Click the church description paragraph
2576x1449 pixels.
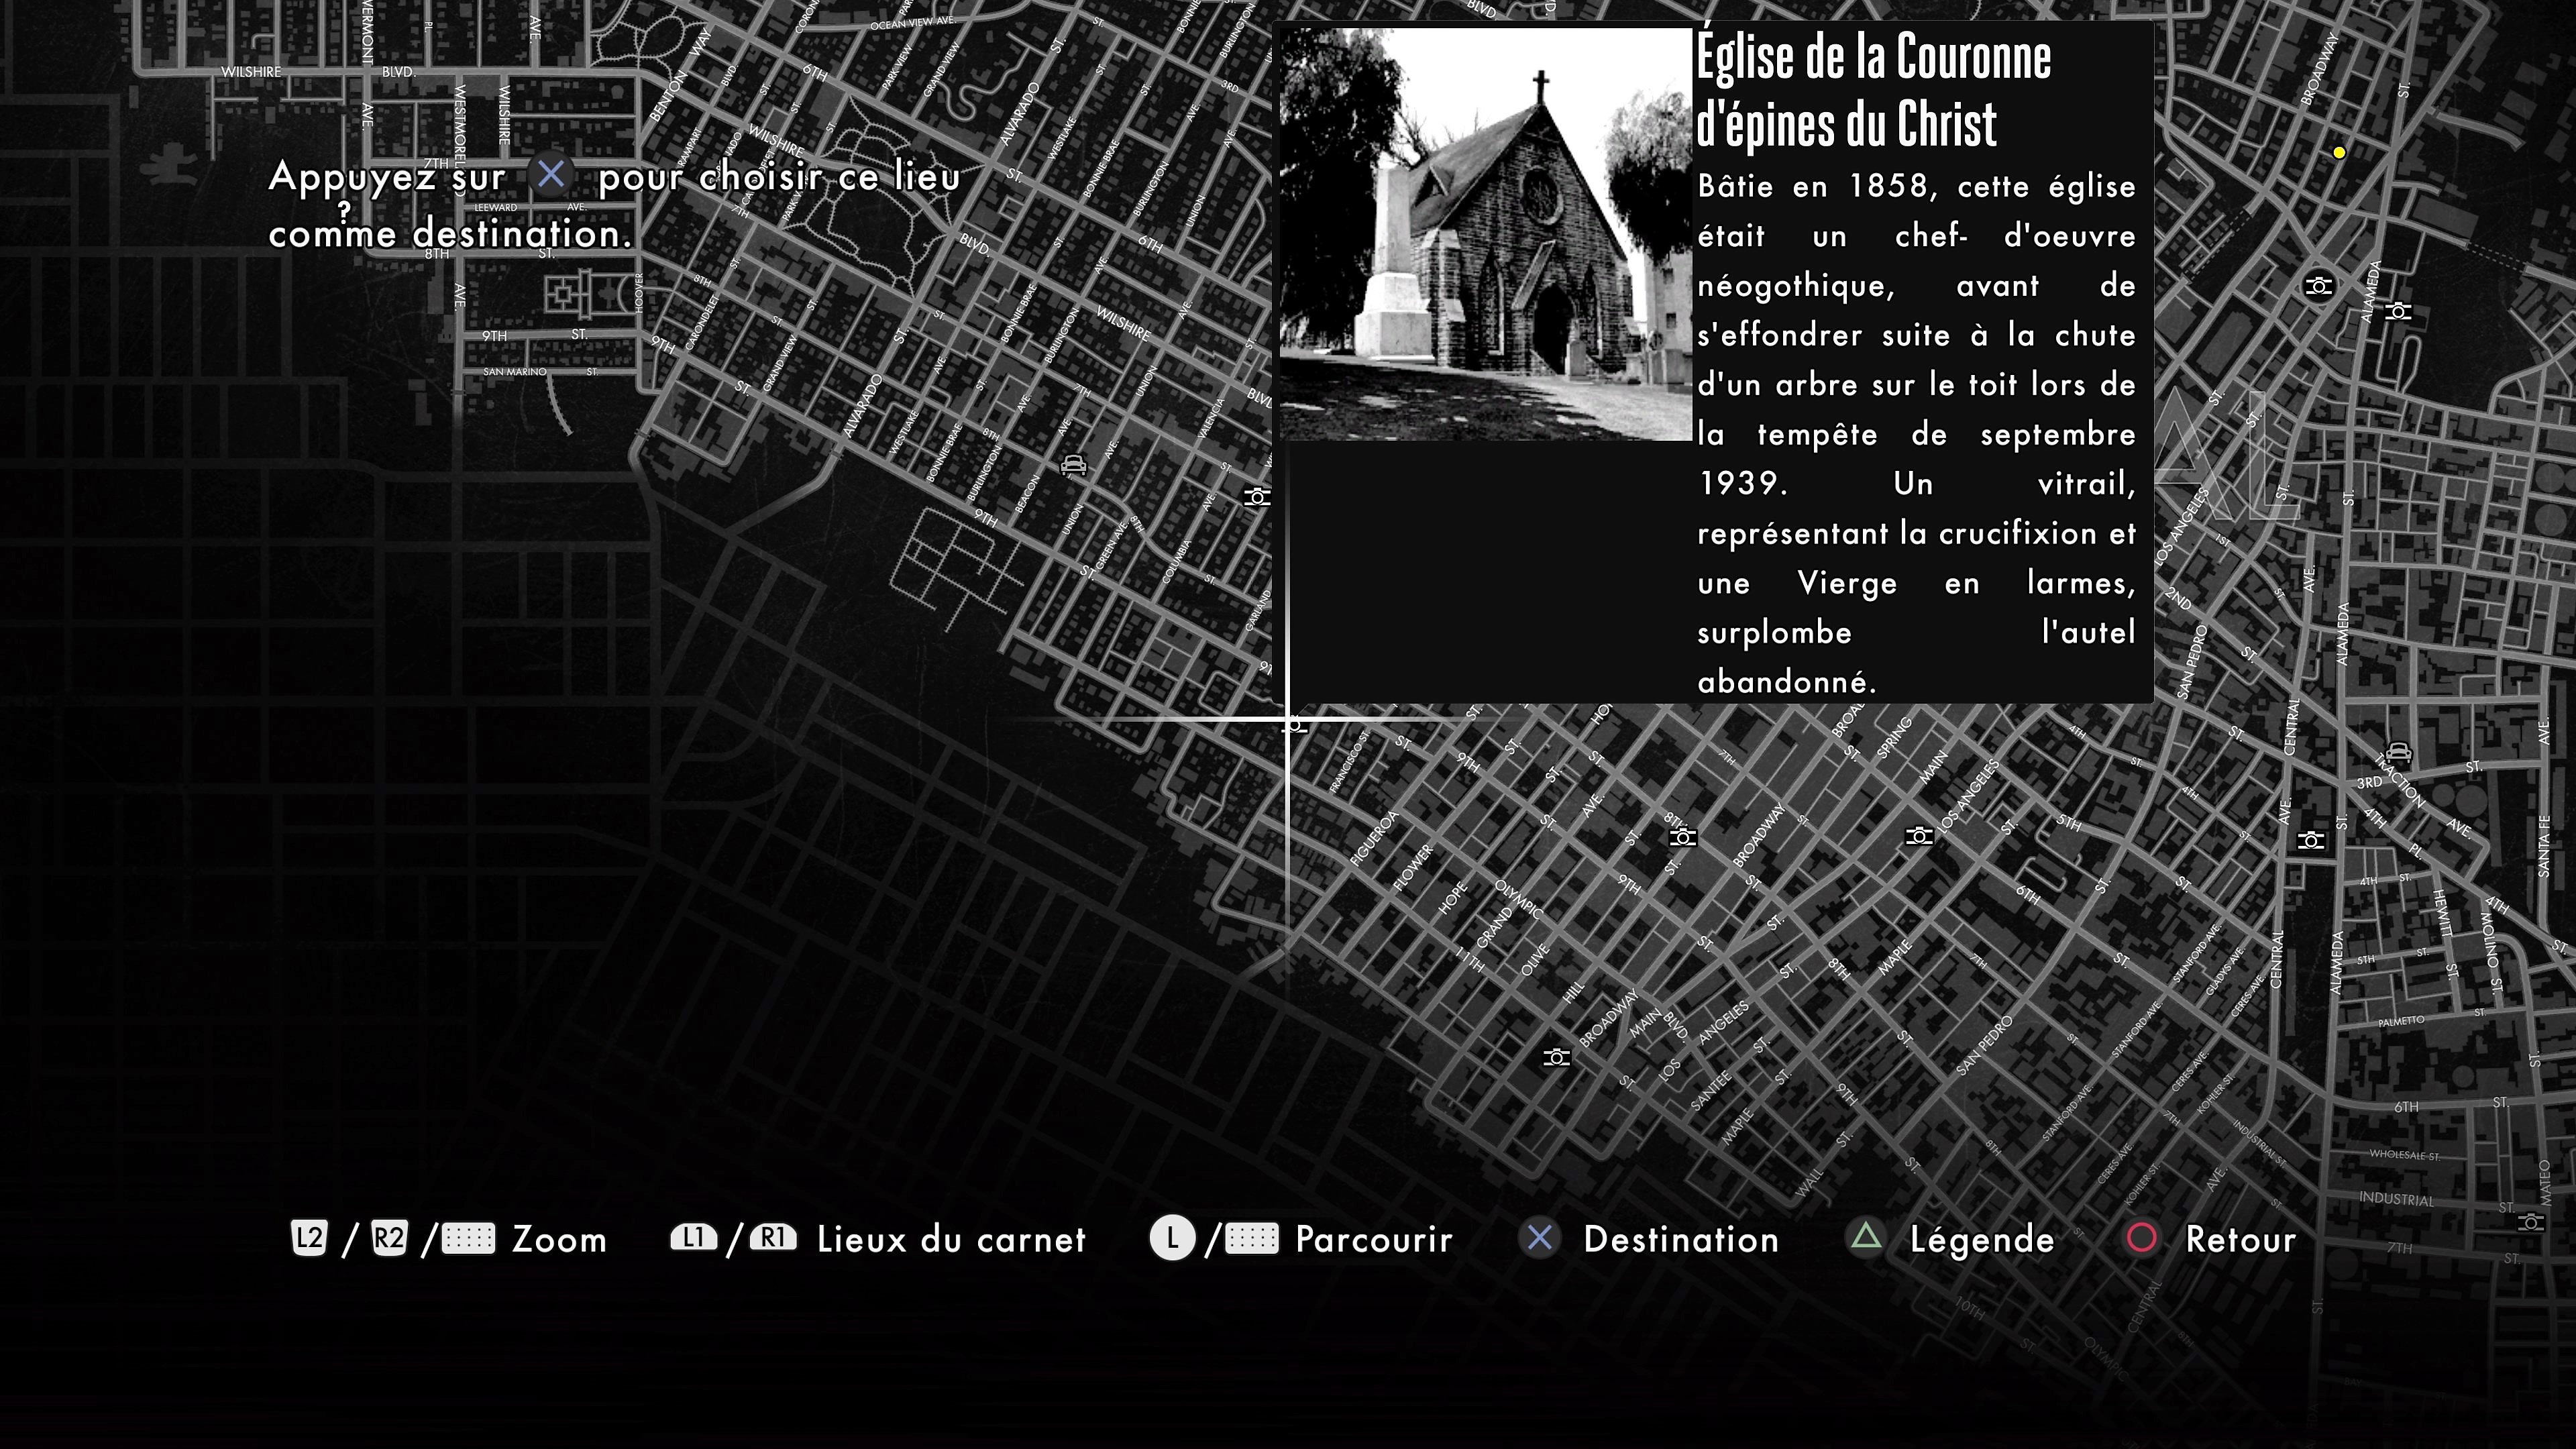(x=1916, y=434)
